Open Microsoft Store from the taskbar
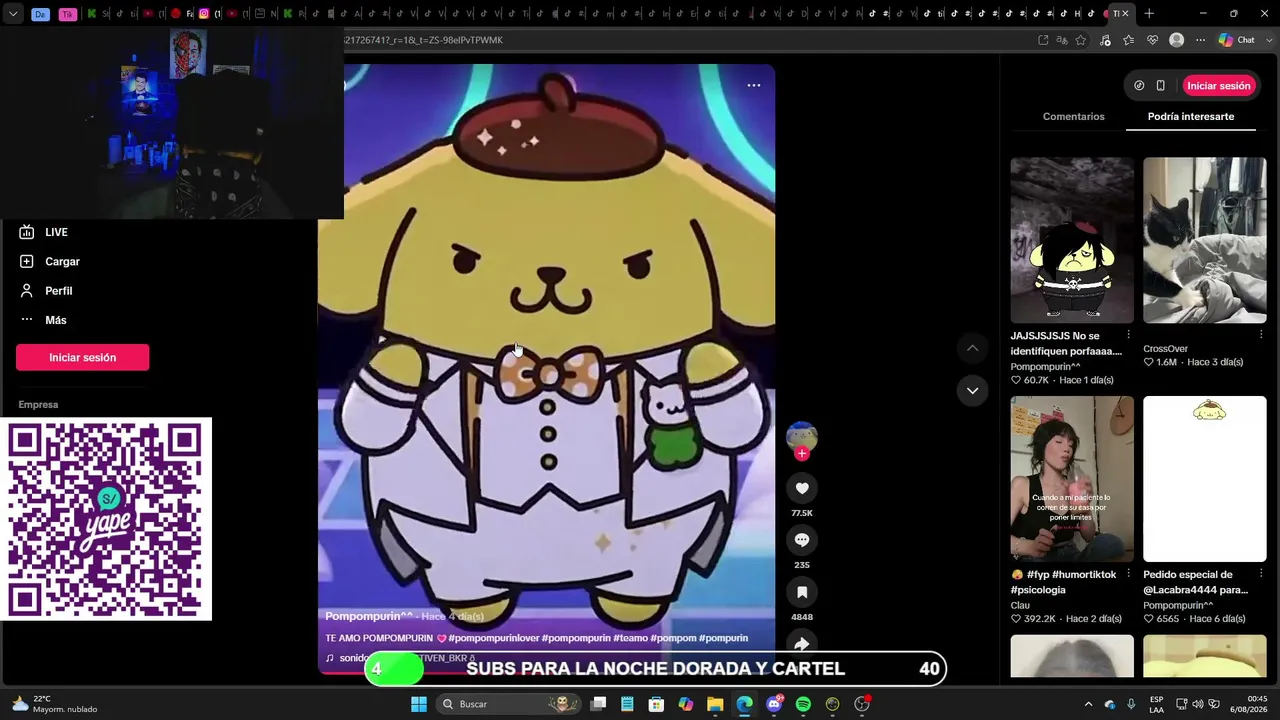Viewport: 1280px width, 720px height. pyautogui.click(x=656, y=704)
